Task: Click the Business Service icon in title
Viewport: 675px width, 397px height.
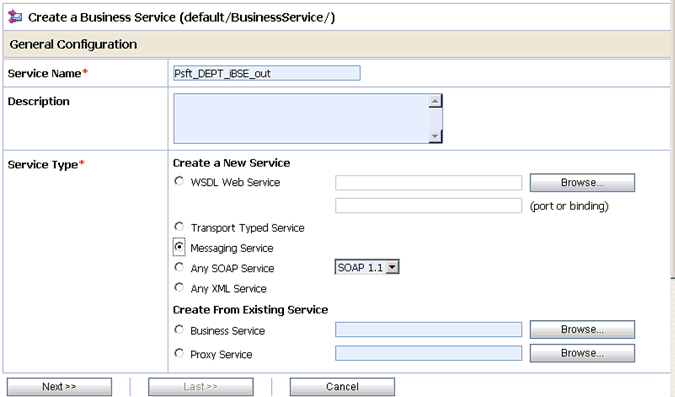Action: point(15,17)
